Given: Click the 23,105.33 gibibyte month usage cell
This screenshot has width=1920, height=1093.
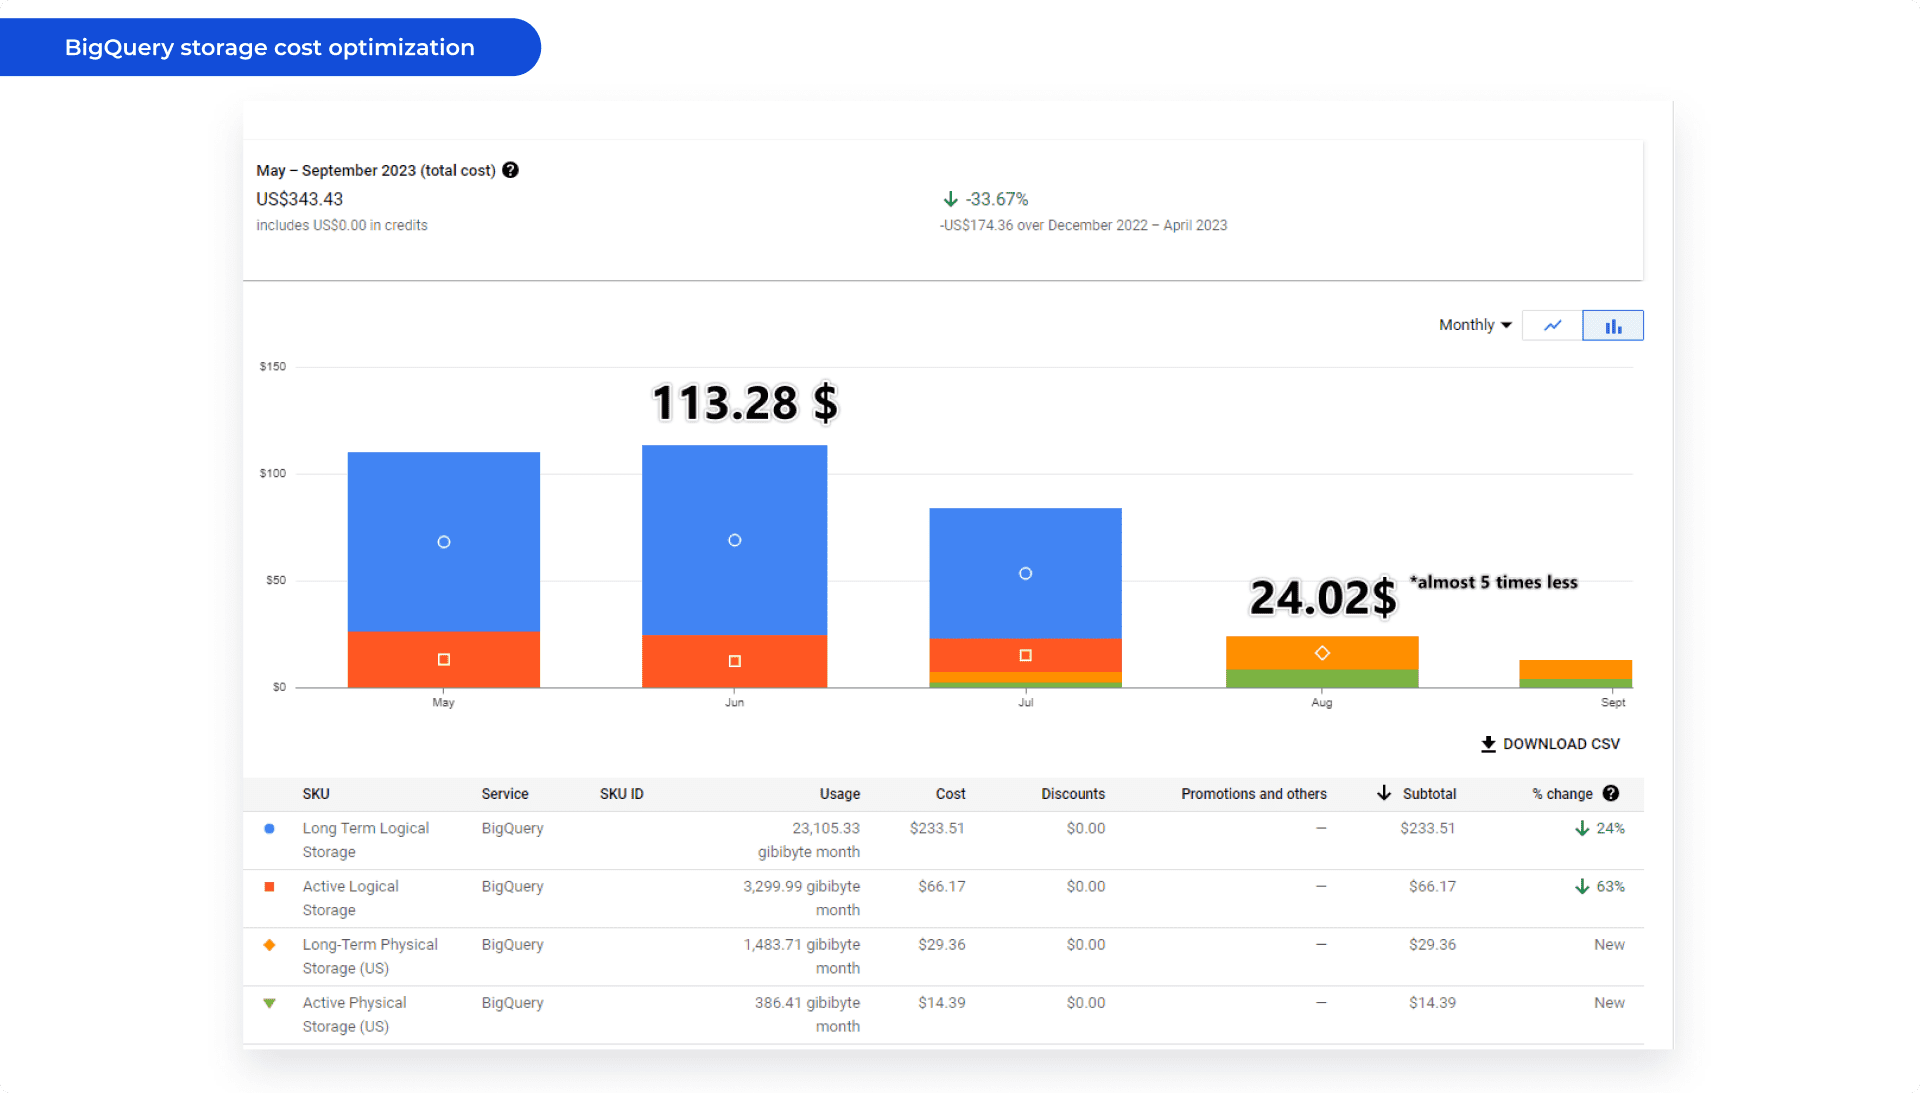Looking at the screenshot, I should pos(809,840).
